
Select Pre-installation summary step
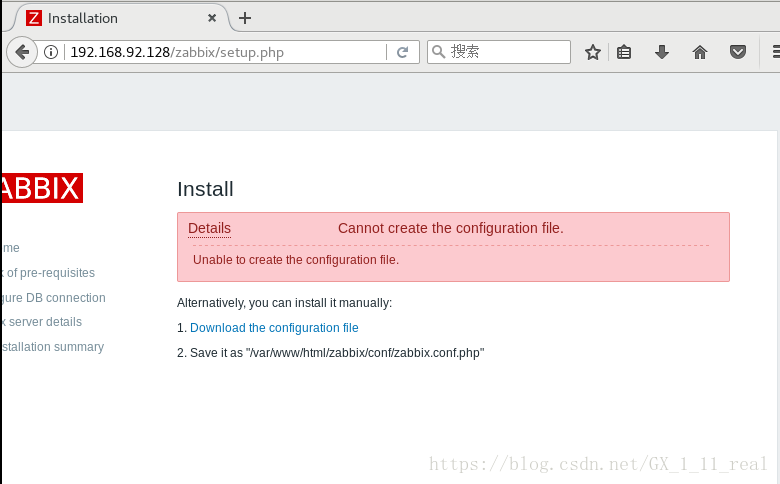point(53,347)
